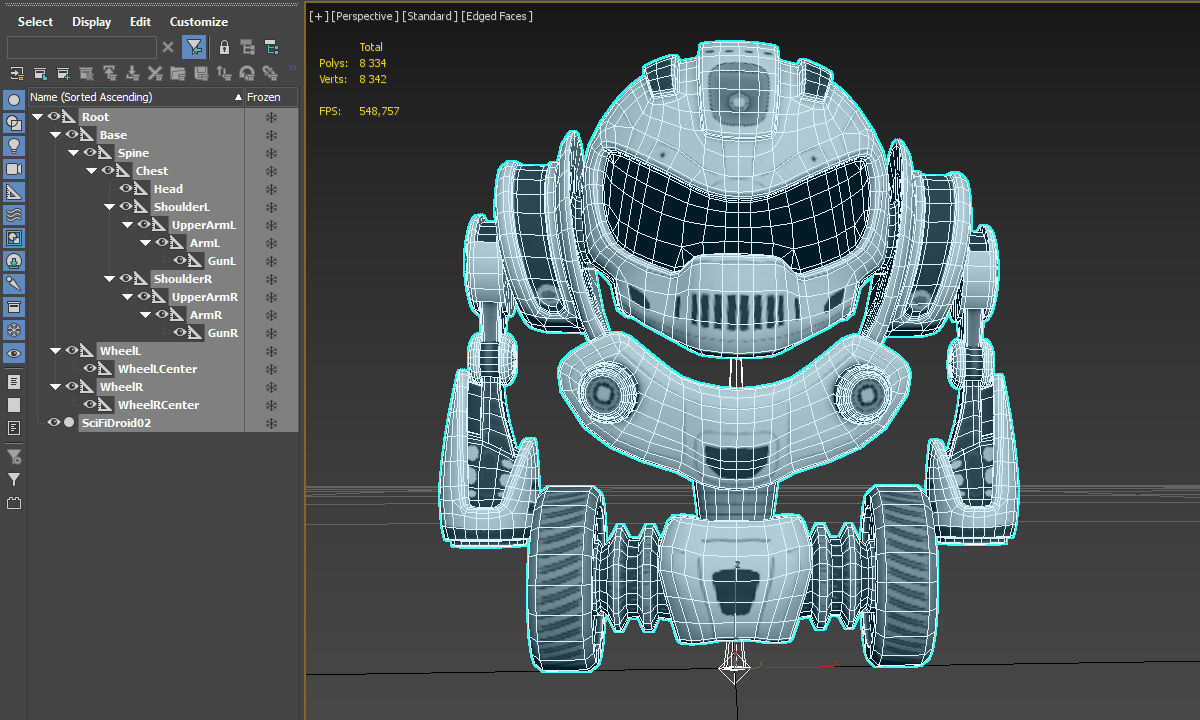The image size is (1200, 720).
Task: Toggle visibility eye of Root
Action: tap(54, 117)
